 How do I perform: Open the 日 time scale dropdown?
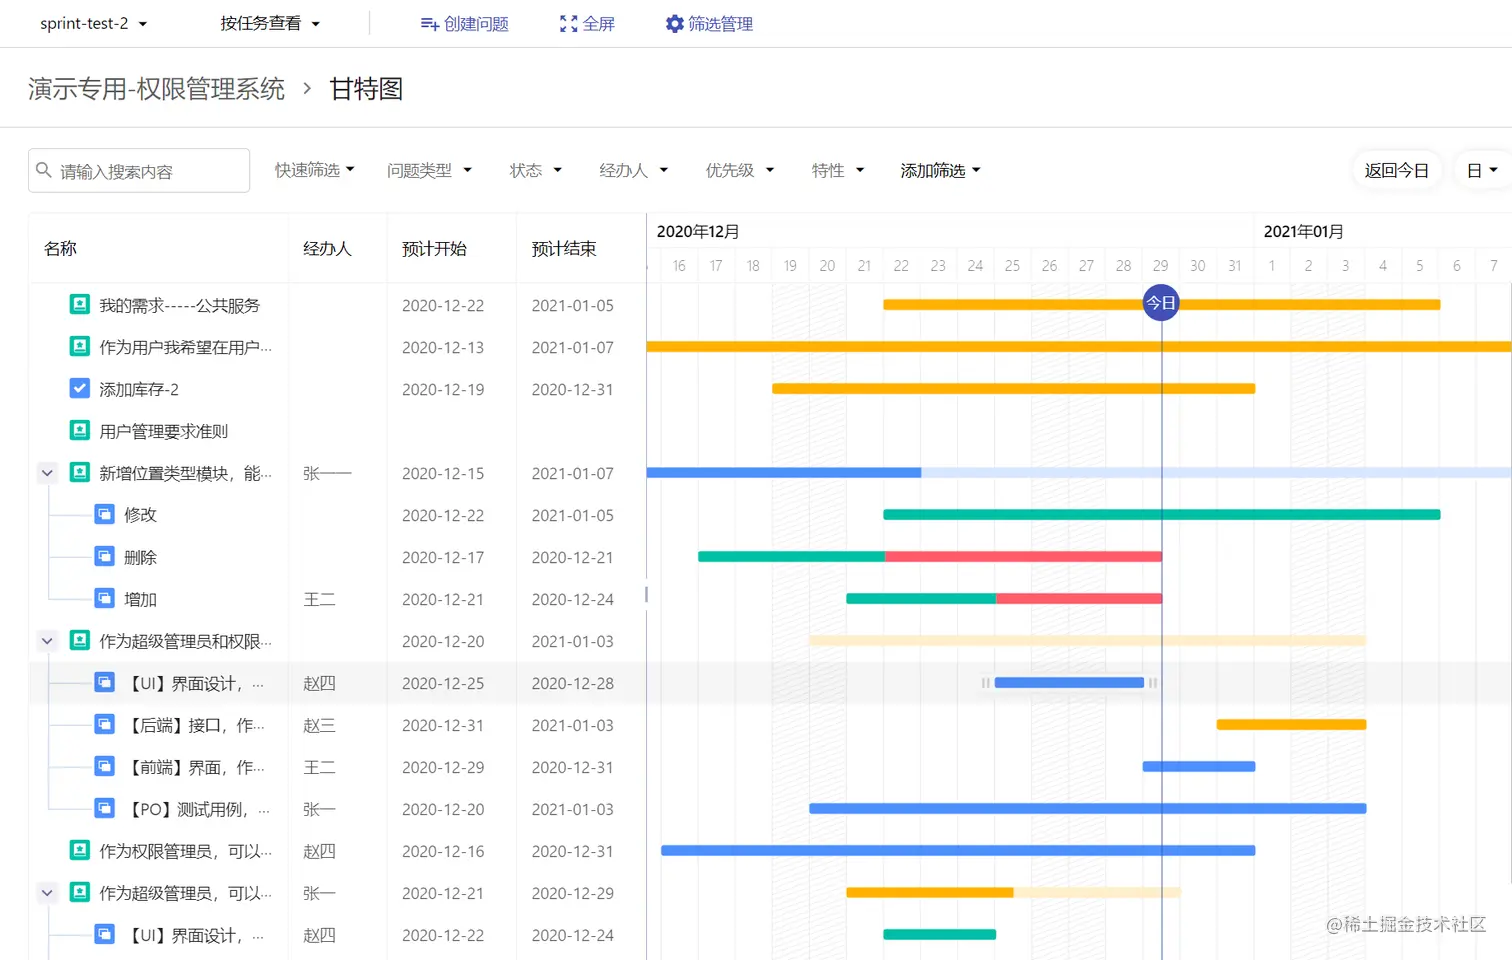pos(1481,170)
